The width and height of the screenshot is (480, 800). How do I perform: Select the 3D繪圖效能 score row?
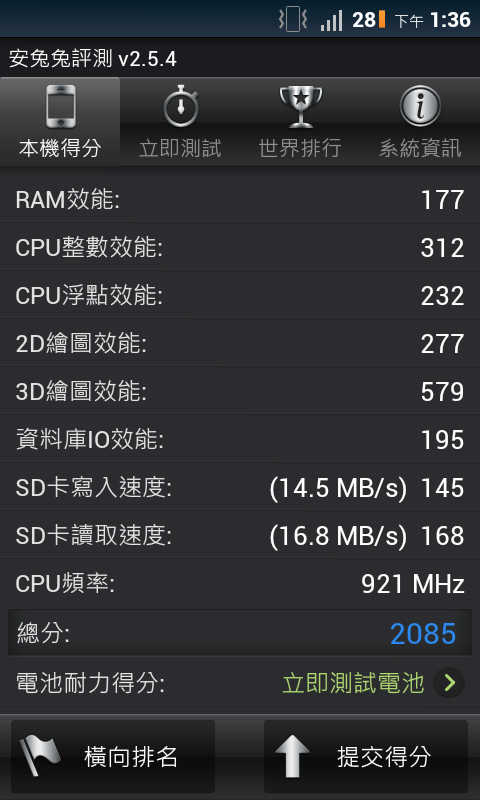coord(240,391)
